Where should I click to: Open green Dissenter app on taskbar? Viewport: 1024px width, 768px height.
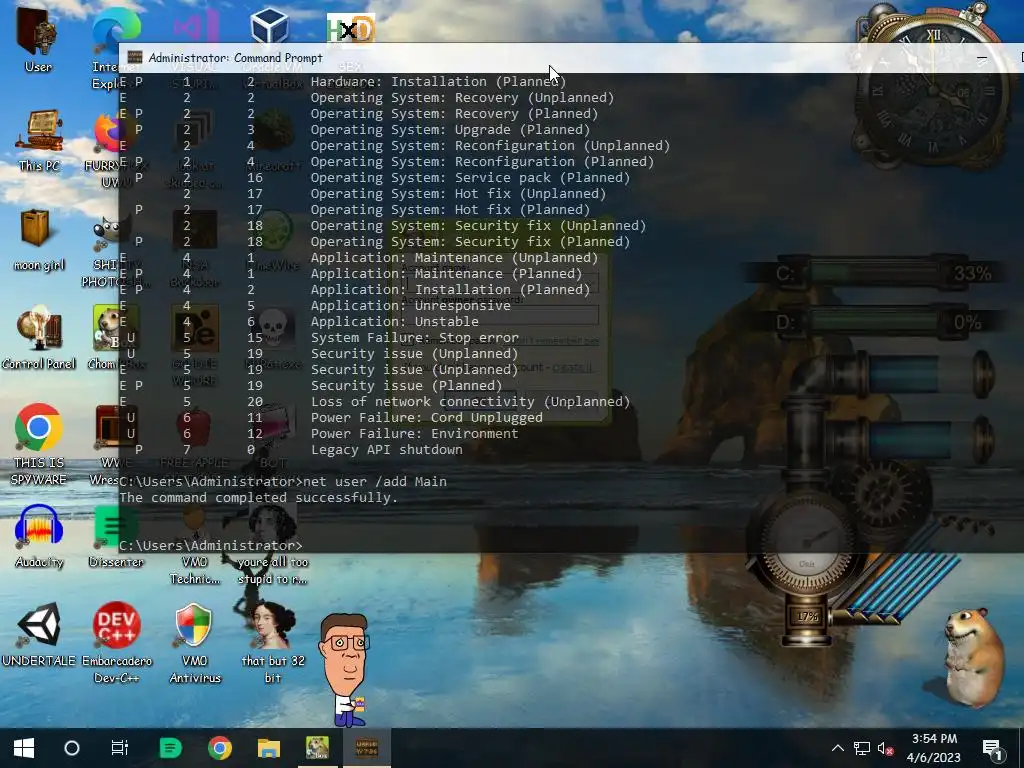170,748
